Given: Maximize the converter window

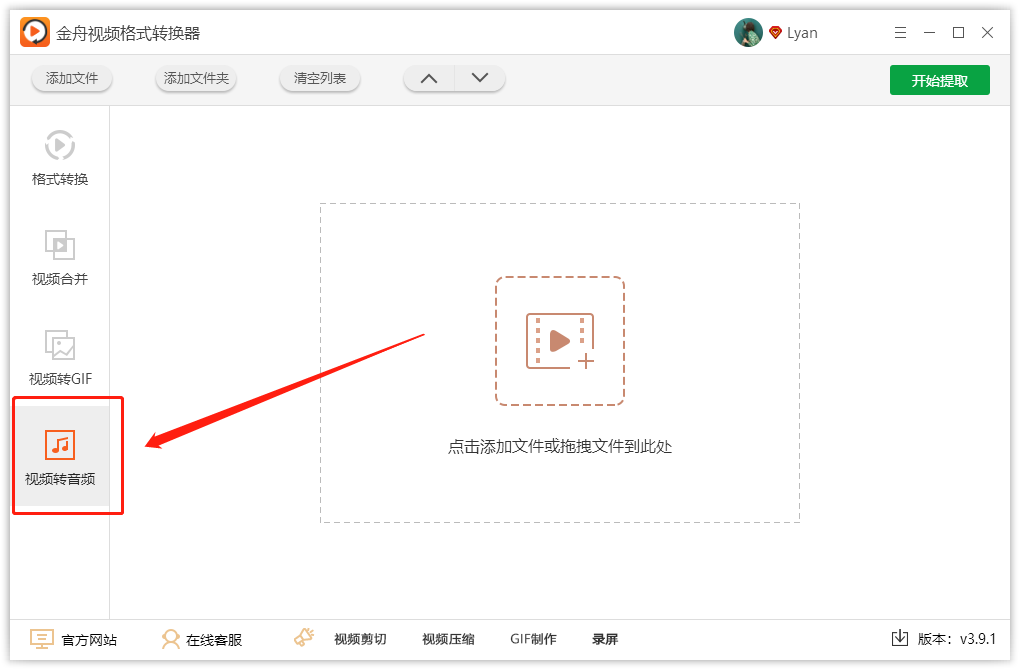Looking at the screenshot, I should coord(958,33).
